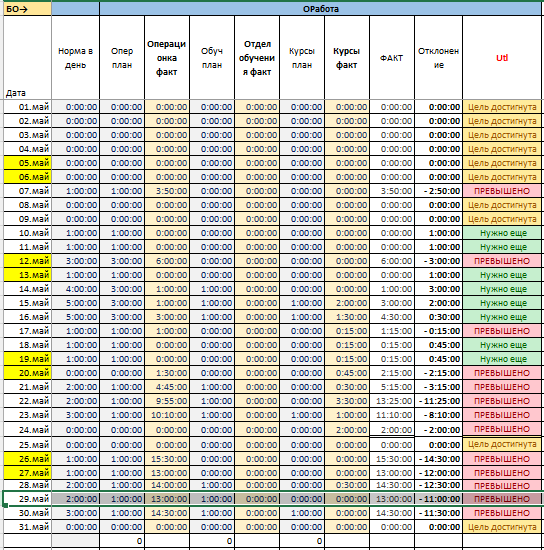
Task: Select the ФАКТ column header
Action: click(x=392, y=58)
